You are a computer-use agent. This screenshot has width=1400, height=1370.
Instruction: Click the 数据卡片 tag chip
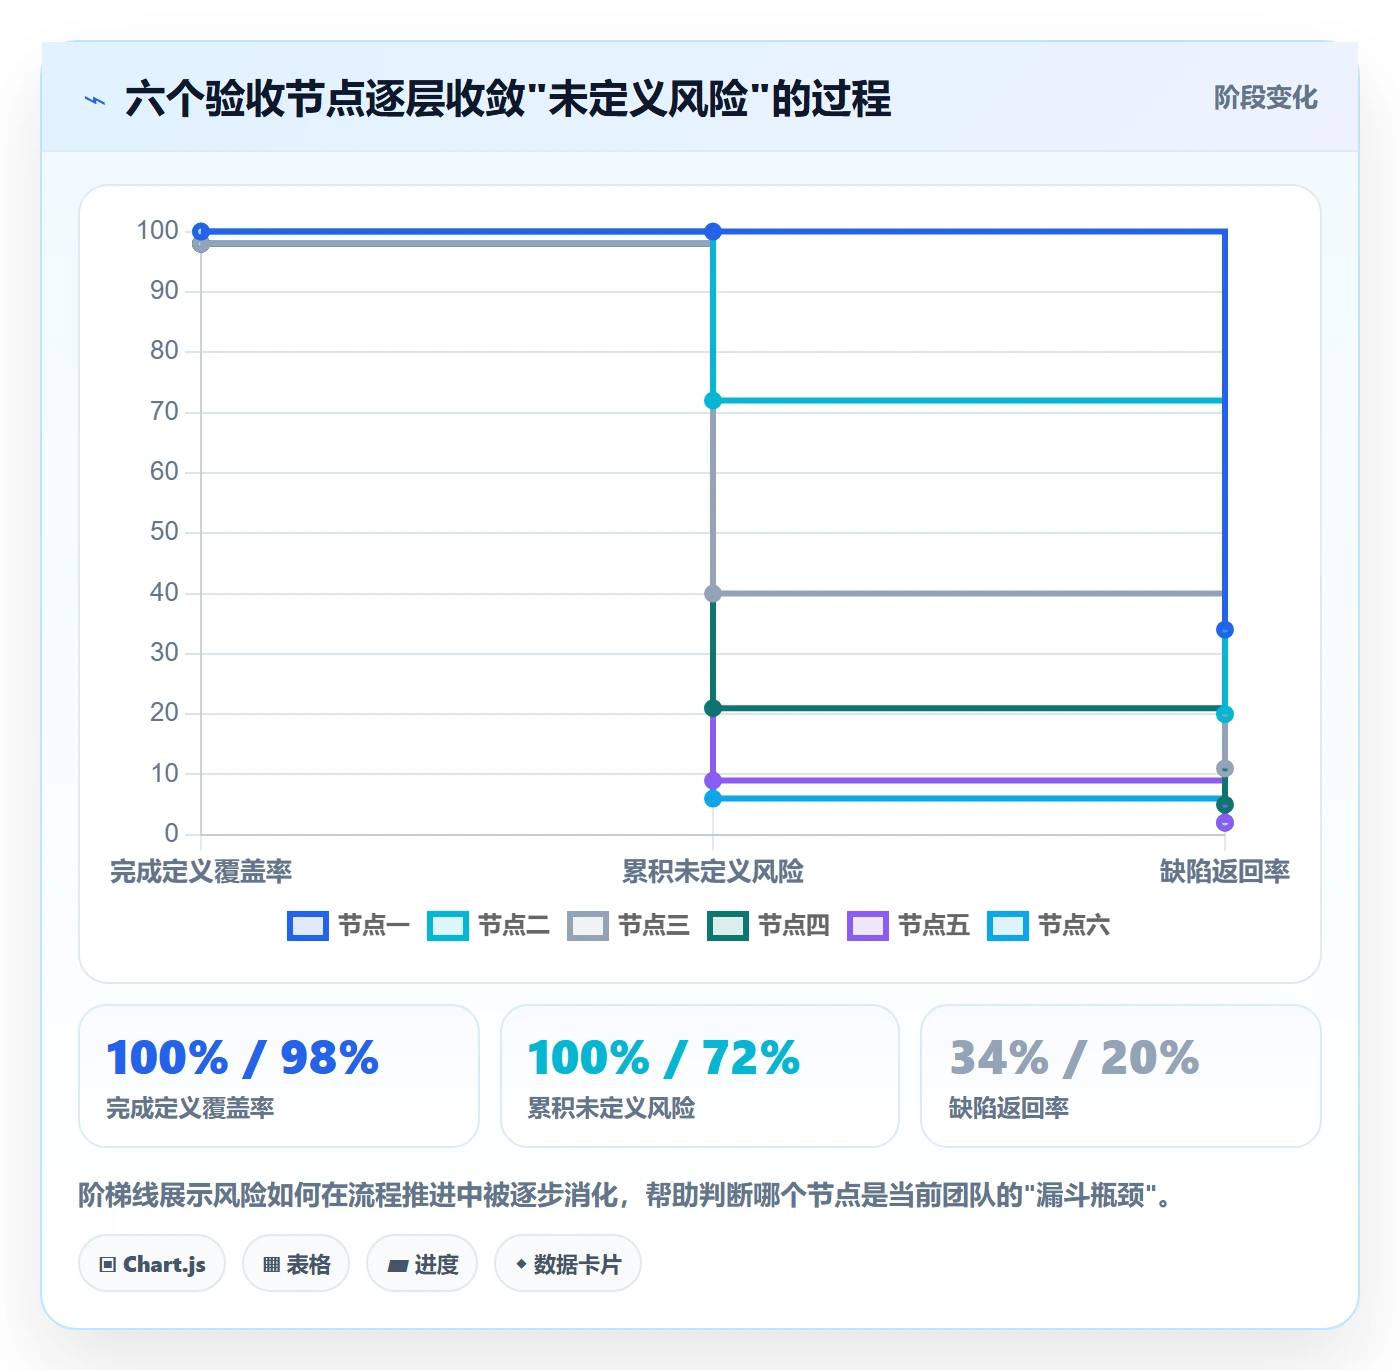coord(568,1264)
